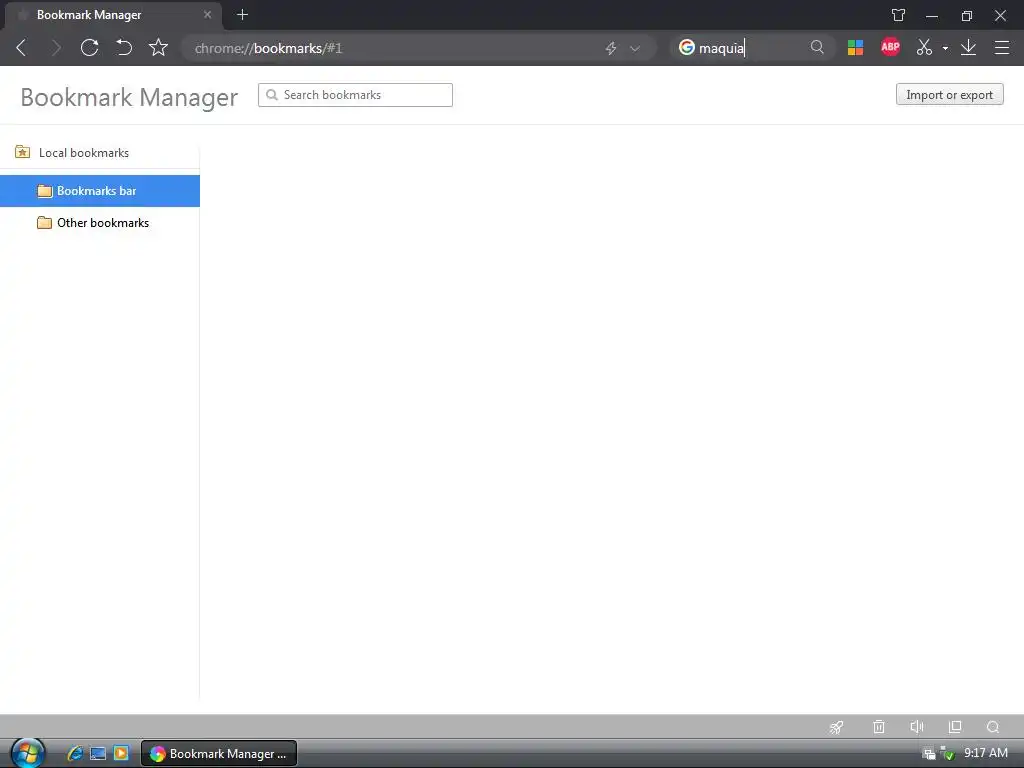Open the skin shirt icon in title bar
Image resolution: width=1024 pixels, height=768 pixels.
(899, 15)
